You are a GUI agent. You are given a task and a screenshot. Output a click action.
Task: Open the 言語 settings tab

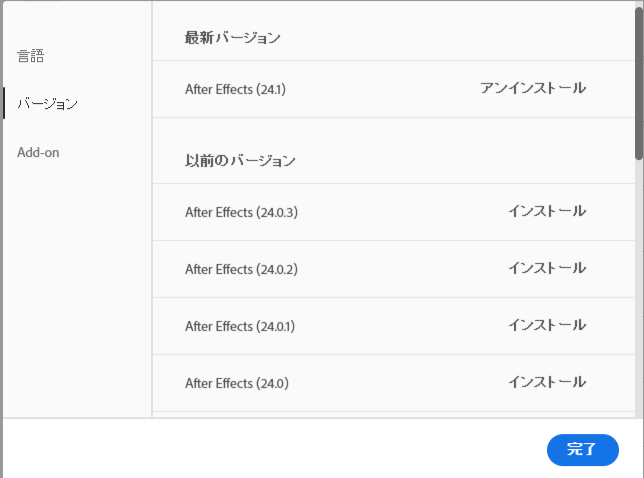click(x=31, y=56)
